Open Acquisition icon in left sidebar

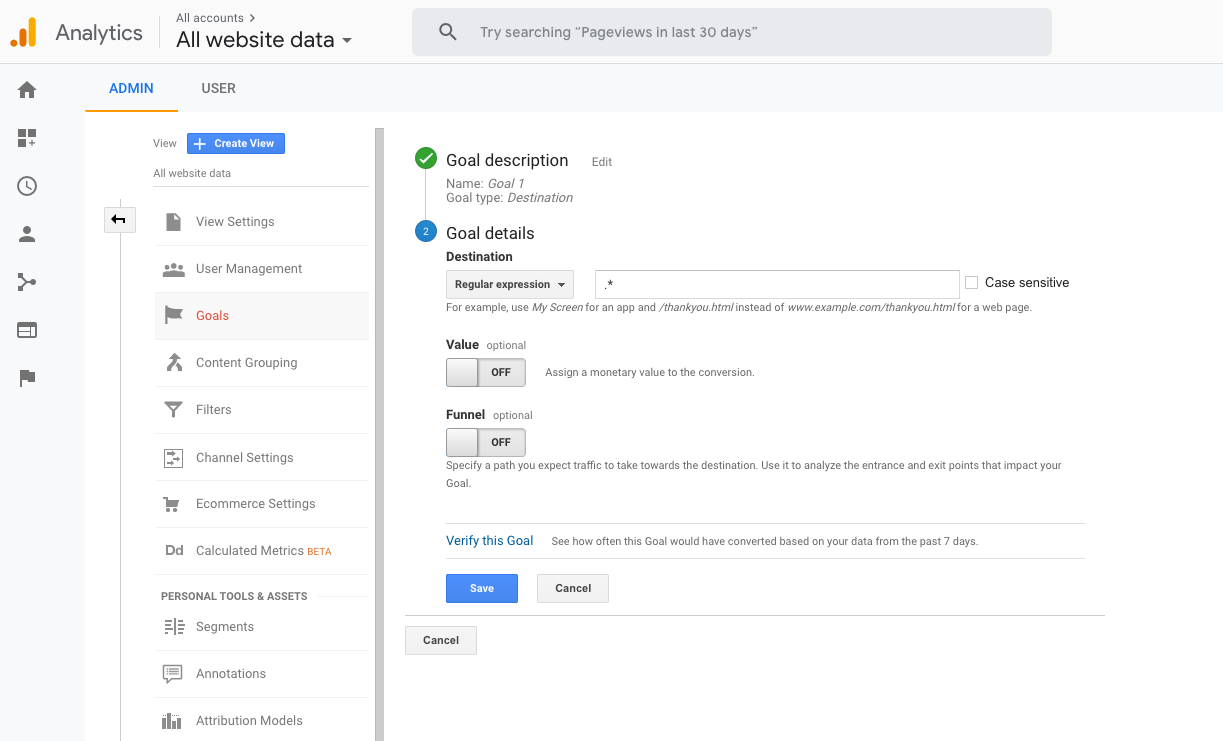[27, 282]
